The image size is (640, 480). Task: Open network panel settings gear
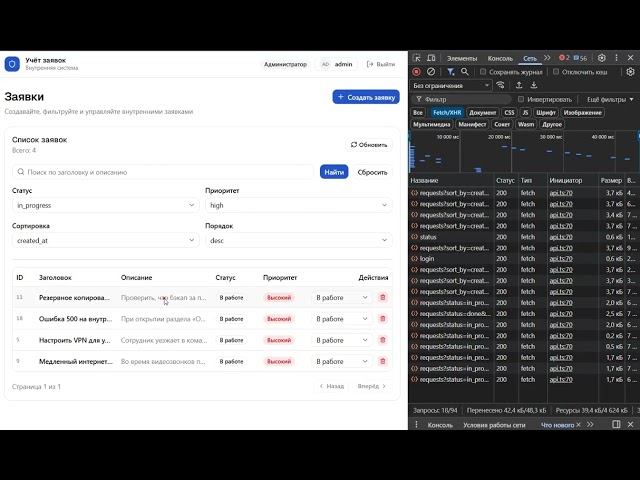pyautogui.click(x=630, y=71)
